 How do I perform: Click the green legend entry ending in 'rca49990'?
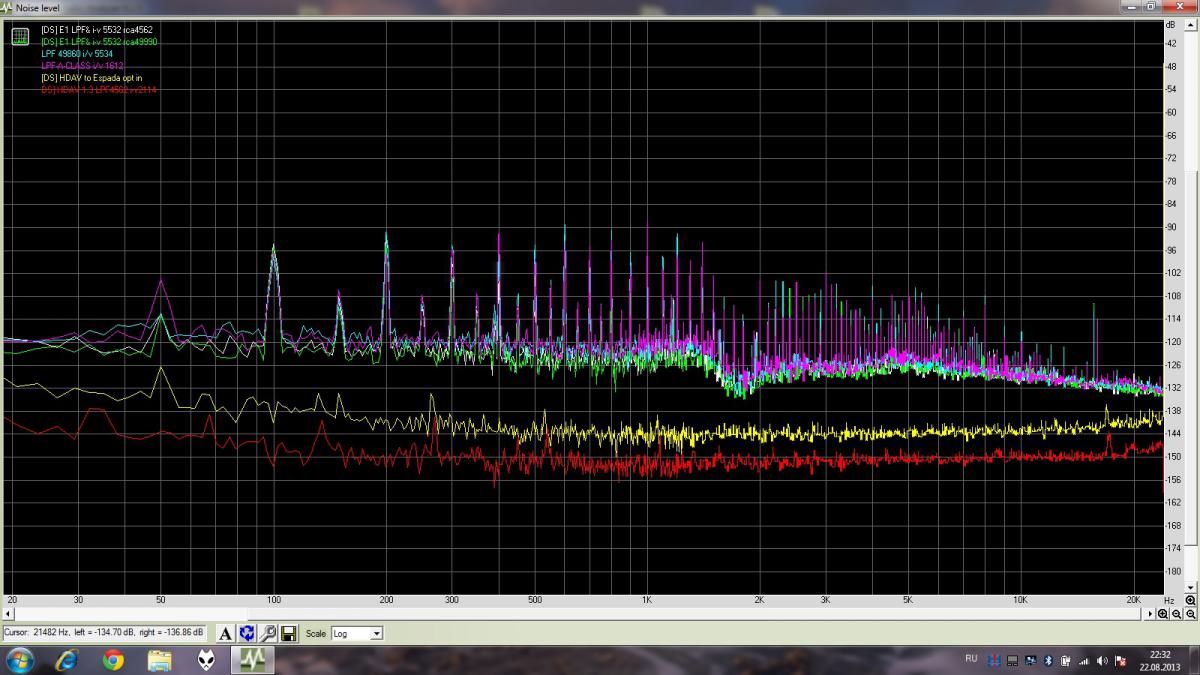point(99,42)
